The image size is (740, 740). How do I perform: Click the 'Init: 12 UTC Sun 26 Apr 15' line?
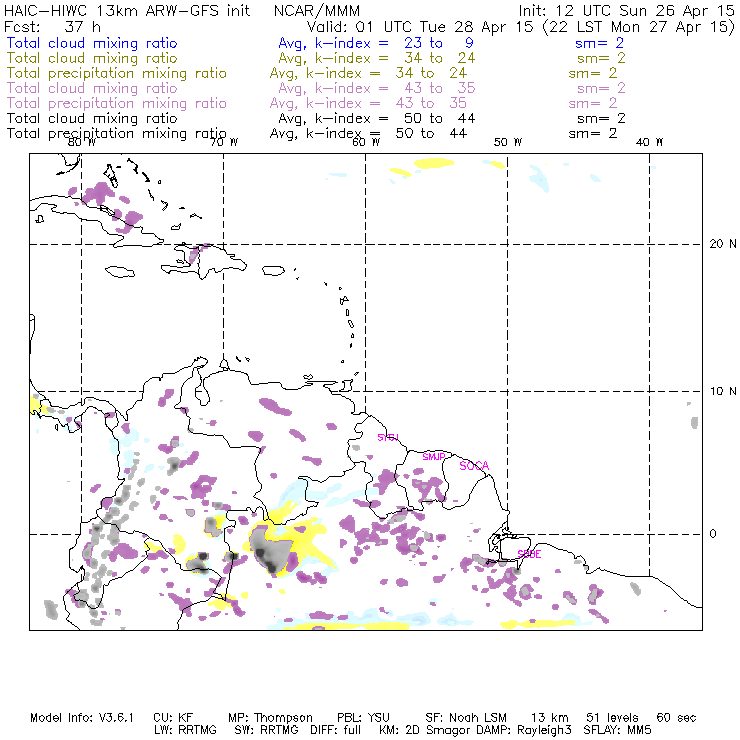tap(626, 10)
